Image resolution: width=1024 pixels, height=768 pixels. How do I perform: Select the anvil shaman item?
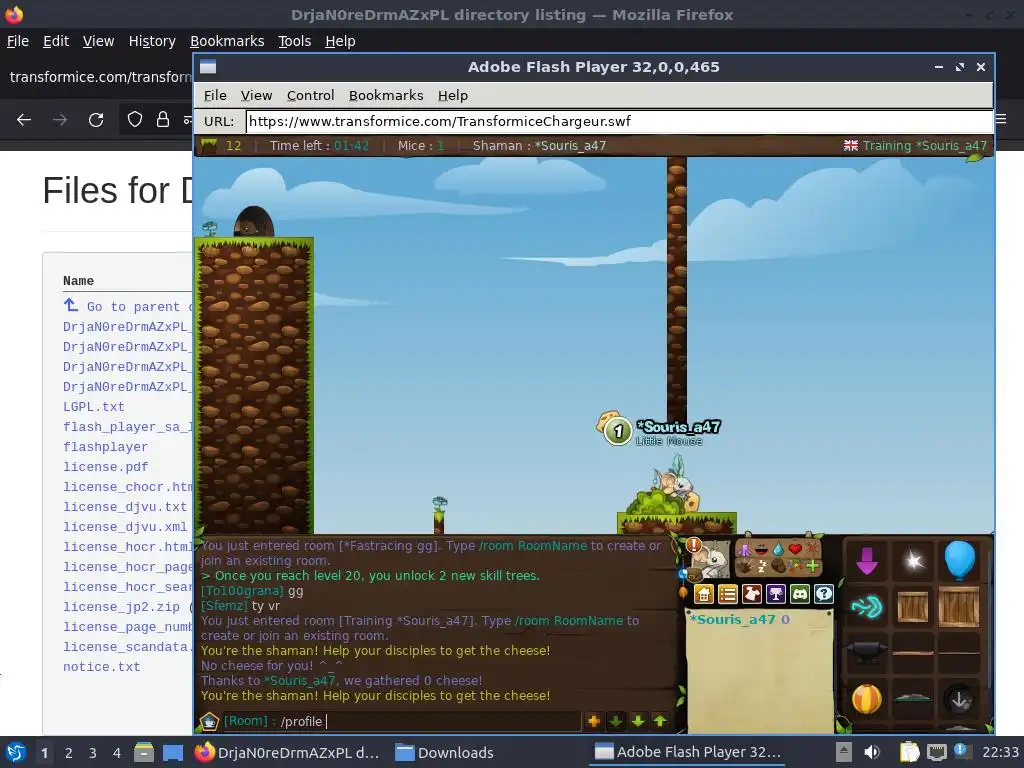click(x=867, y=652)
